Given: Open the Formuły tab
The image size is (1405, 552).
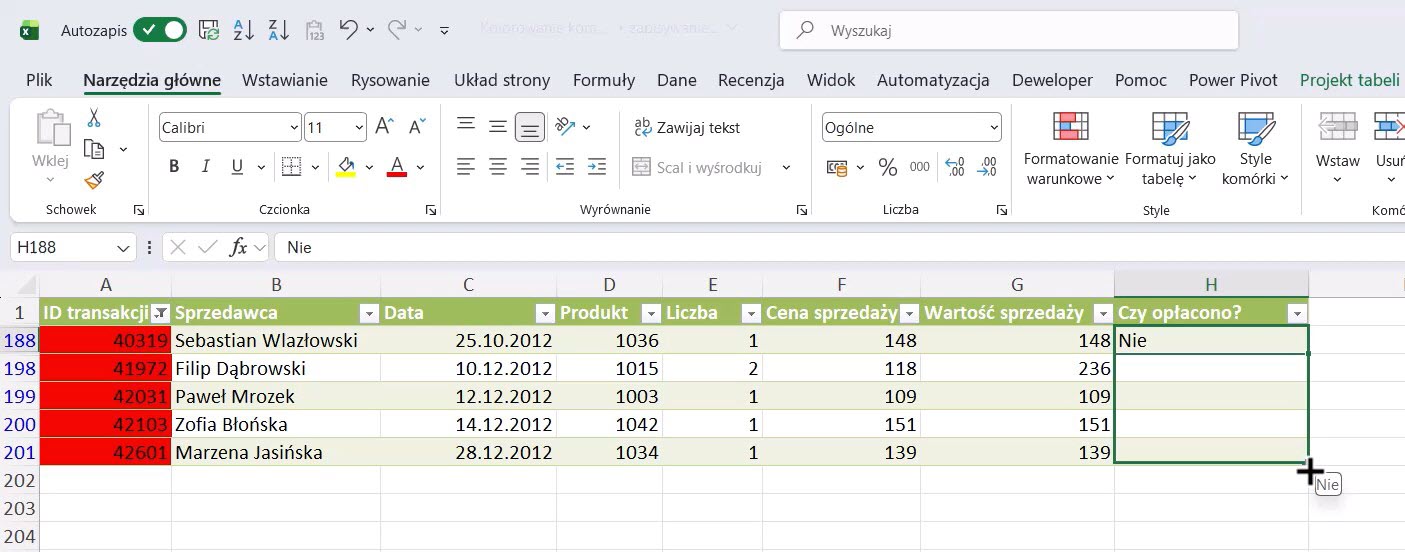Looking at the screenshot, I should [x=604, y=80].
